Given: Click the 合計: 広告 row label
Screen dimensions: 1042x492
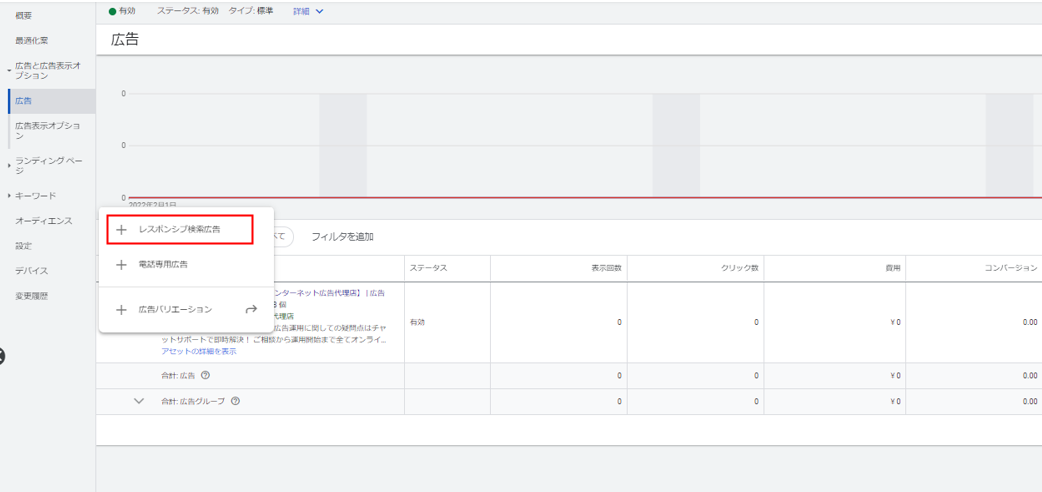Looking at the screenshot, I should click(179, 376).
